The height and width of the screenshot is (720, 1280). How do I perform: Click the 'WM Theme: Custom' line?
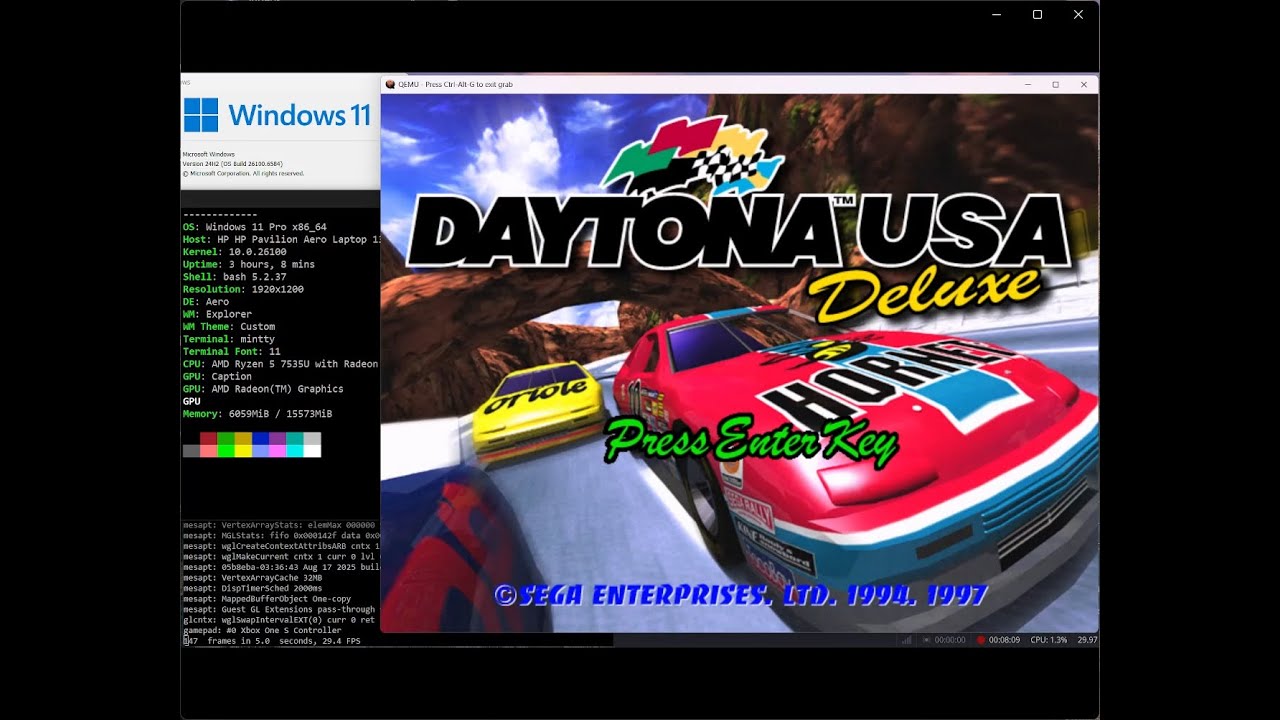[229, 327]
